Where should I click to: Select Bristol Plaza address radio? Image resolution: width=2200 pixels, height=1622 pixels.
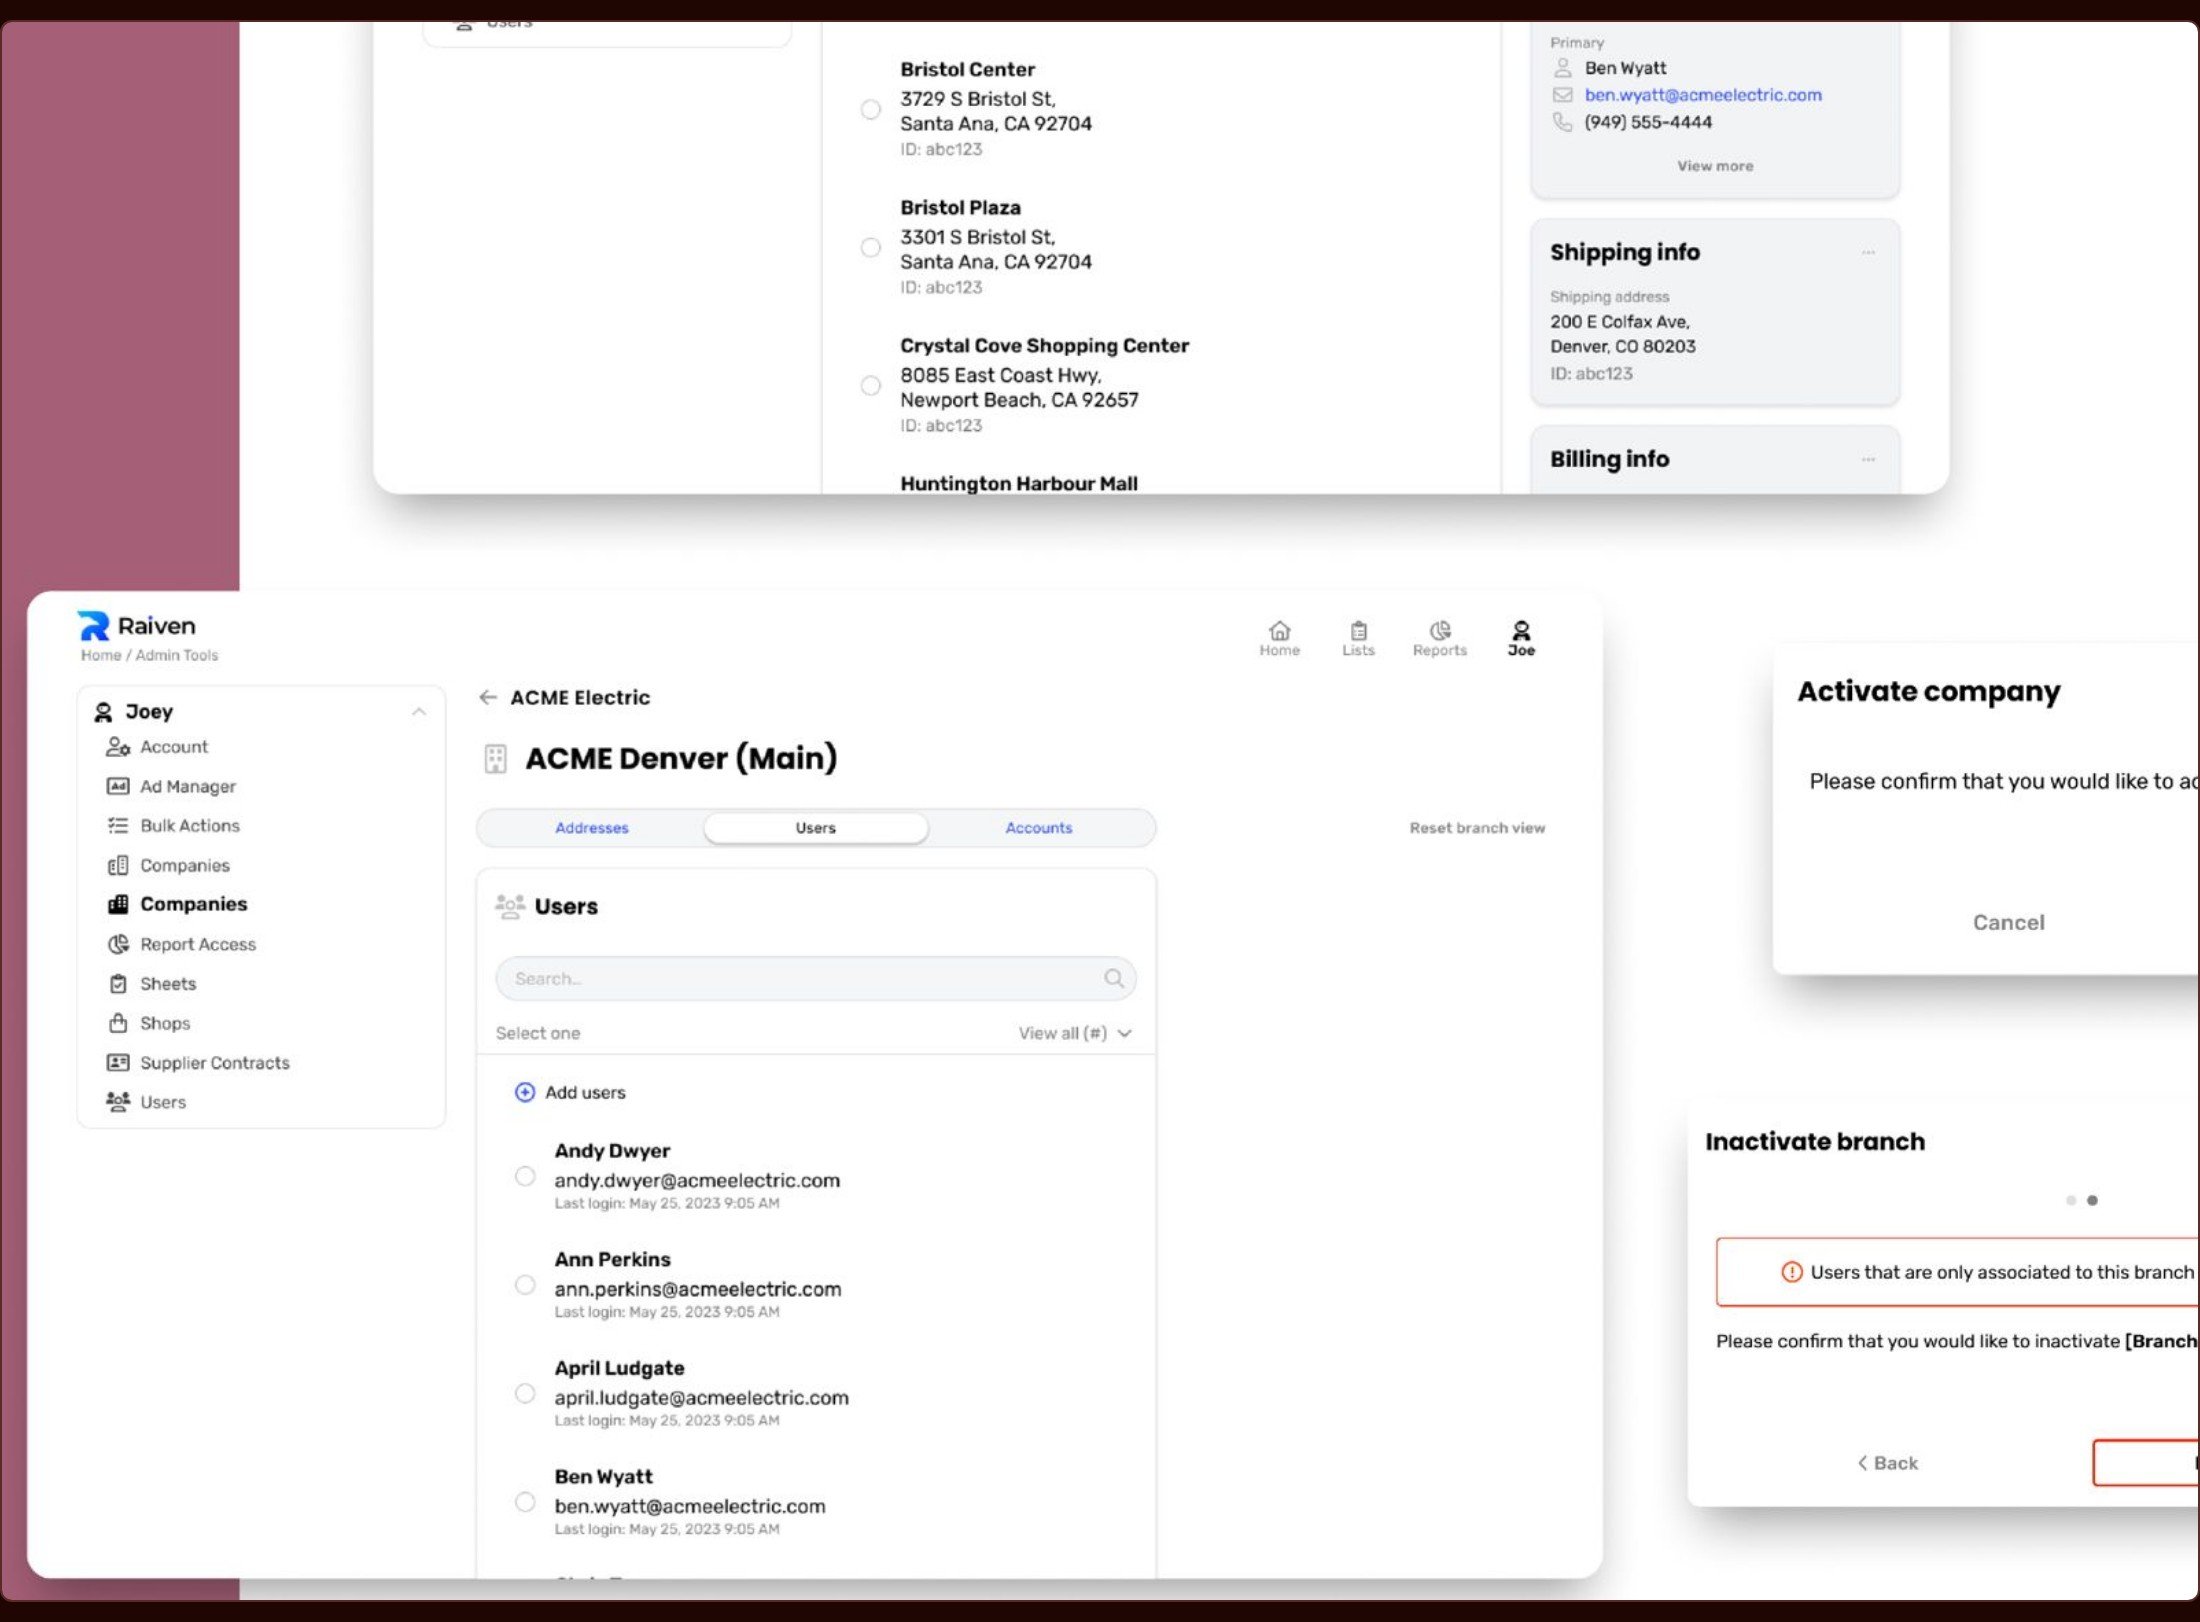pos(871,248)
